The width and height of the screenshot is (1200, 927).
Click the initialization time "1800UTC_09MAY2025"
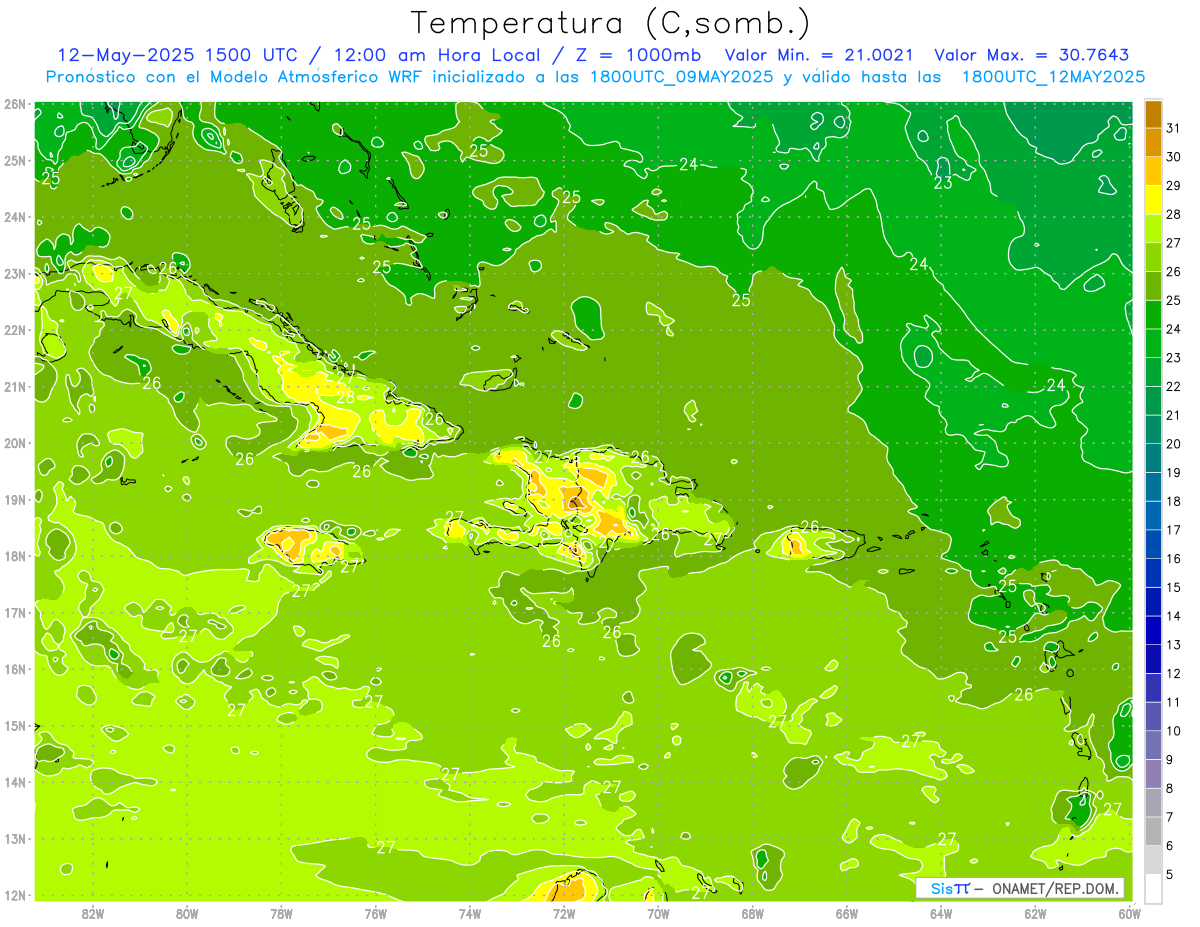pos(680,77)
